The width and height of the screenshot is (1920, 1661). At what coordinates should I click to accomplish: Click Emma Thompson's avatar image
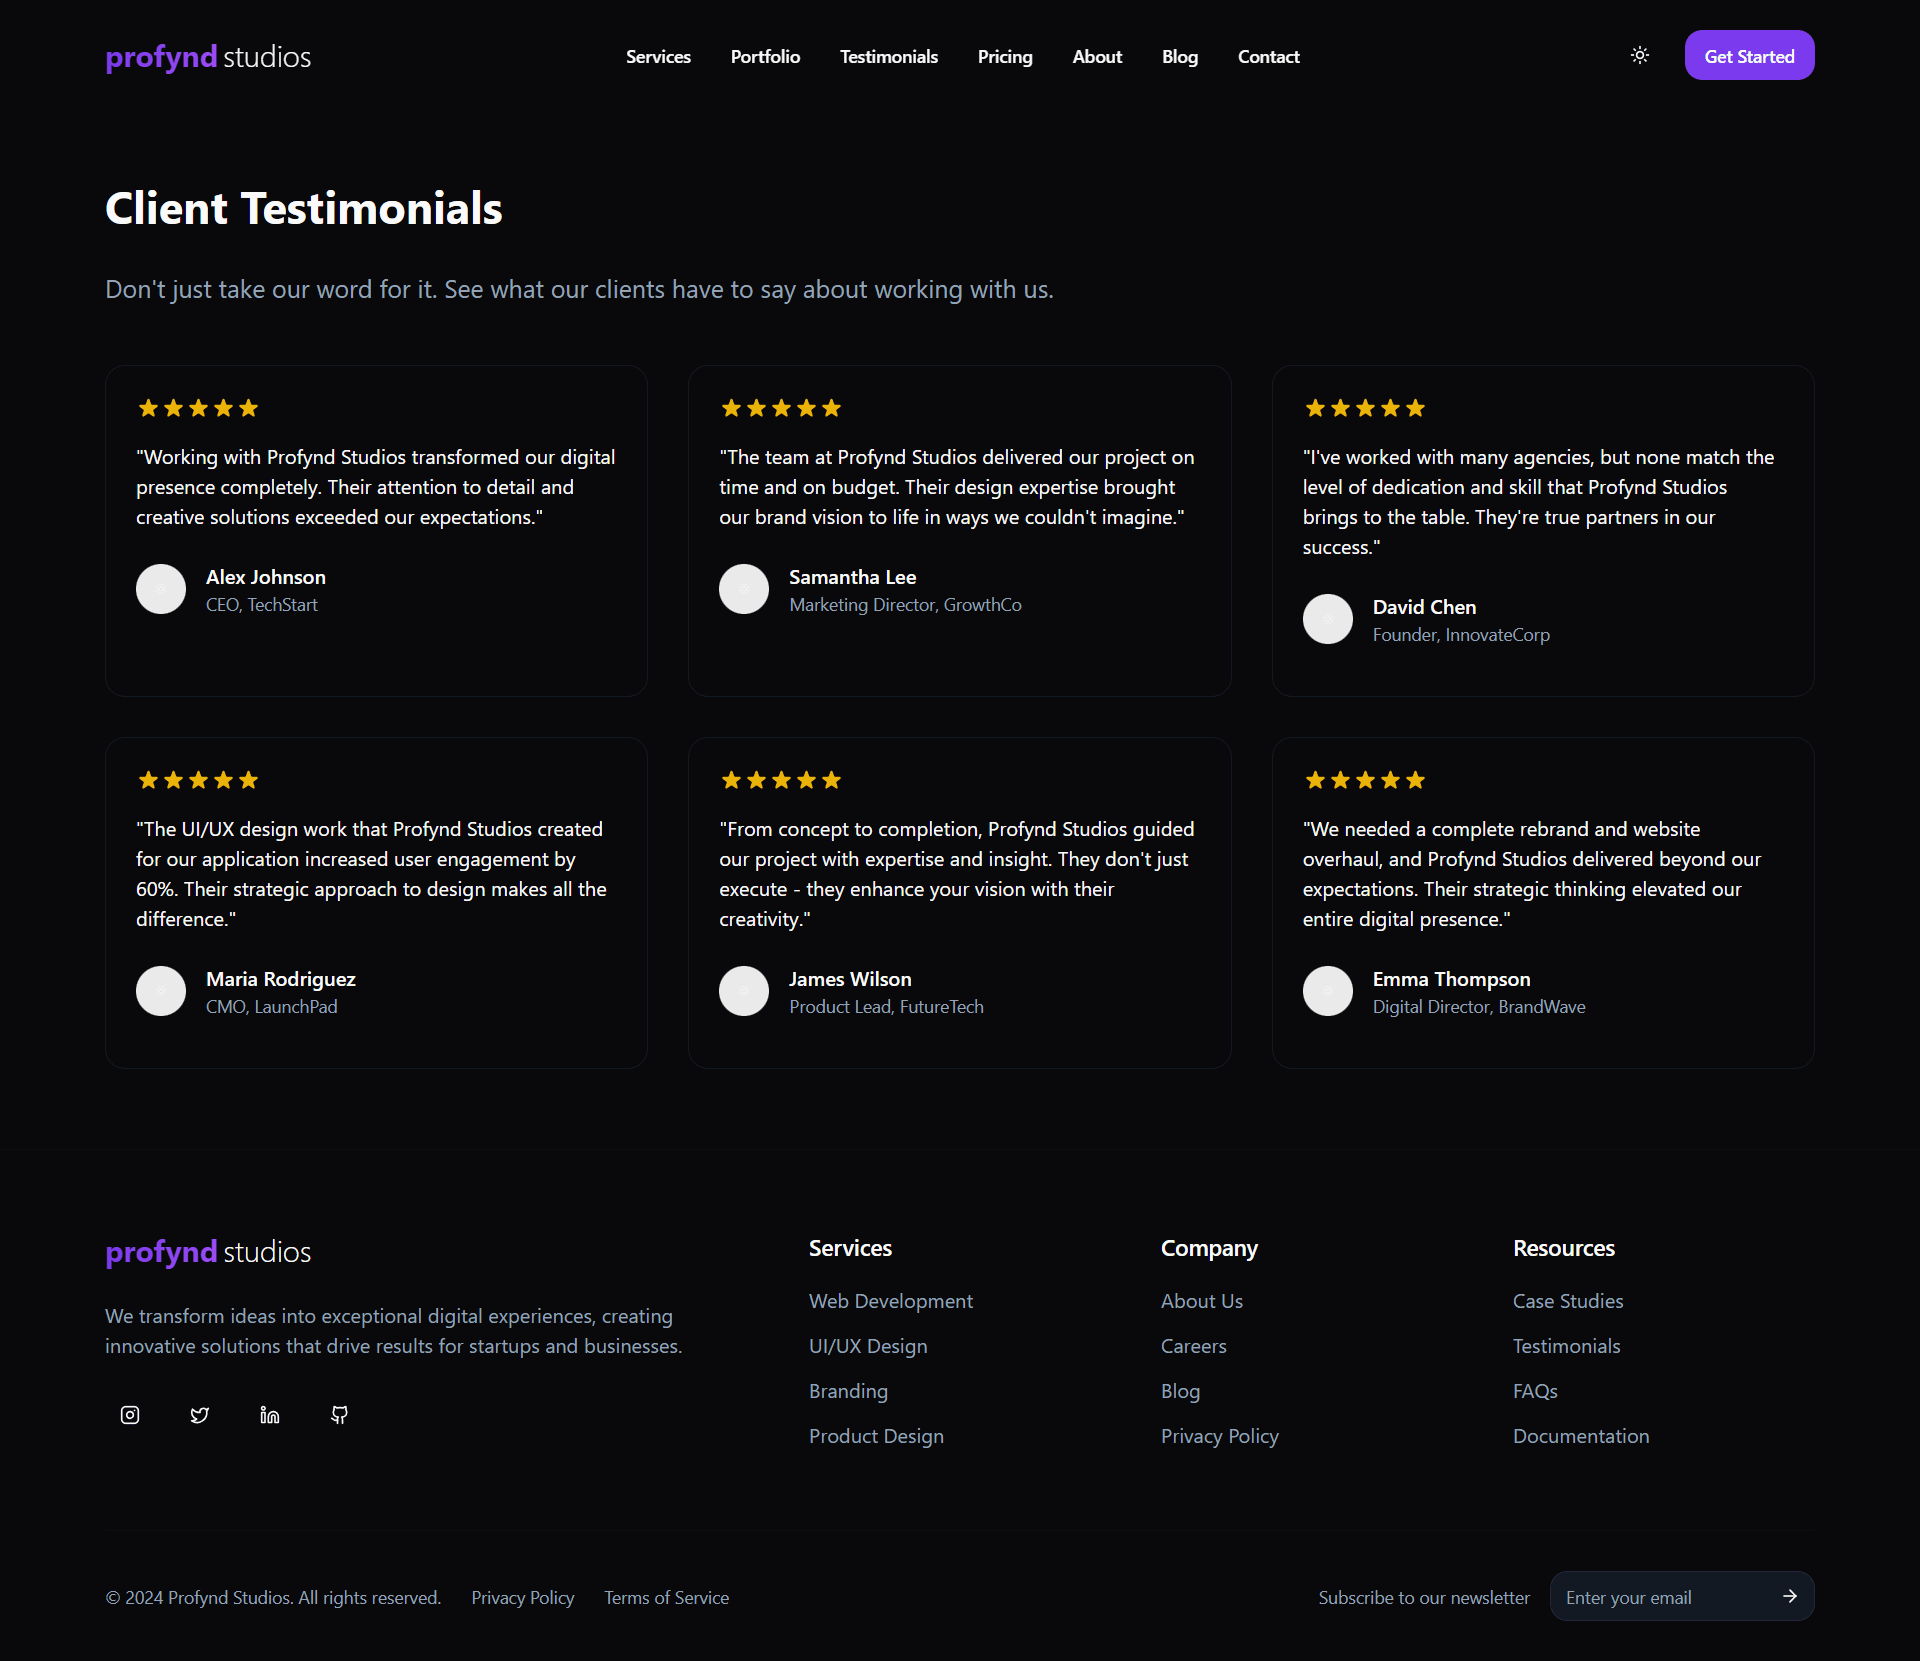tap(1328, 991)
